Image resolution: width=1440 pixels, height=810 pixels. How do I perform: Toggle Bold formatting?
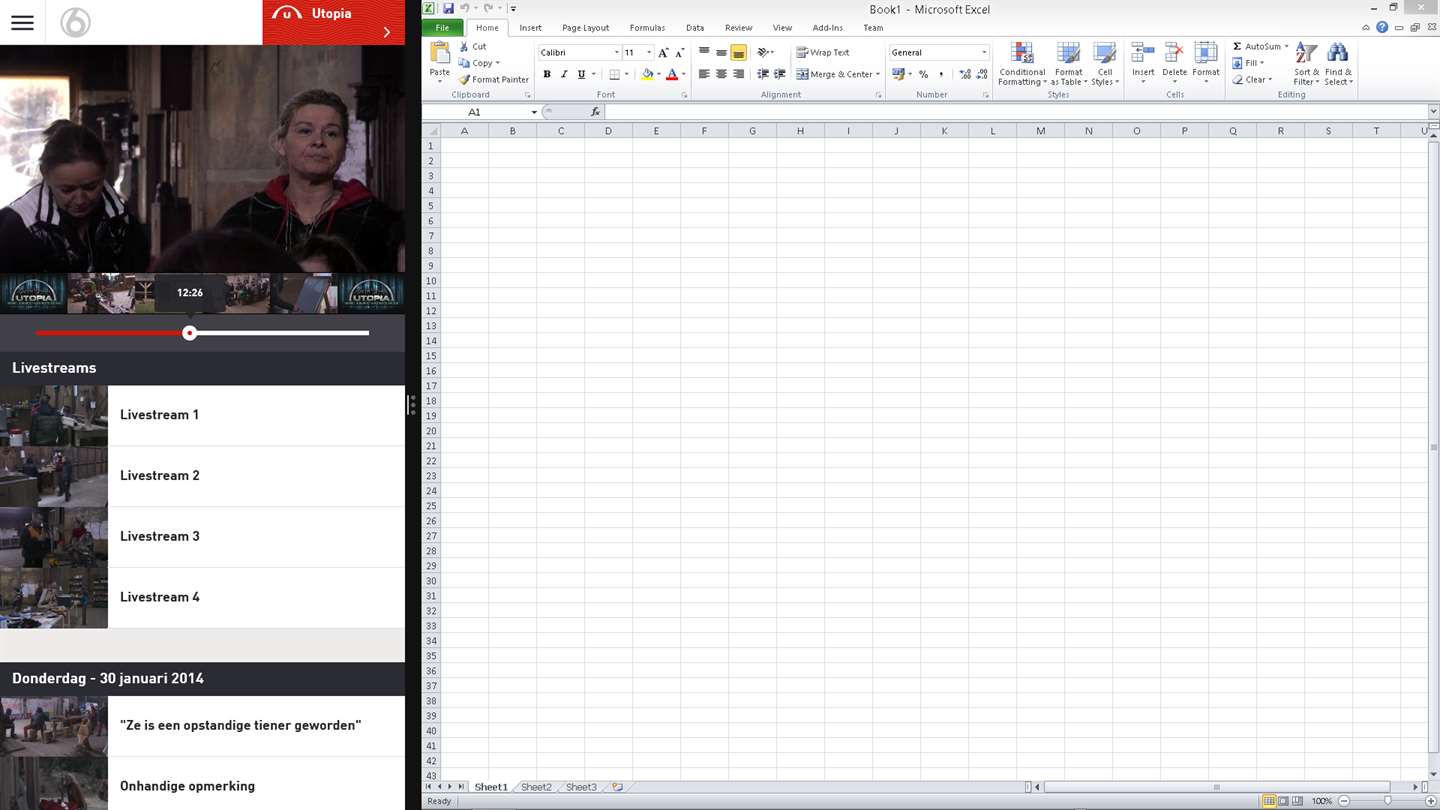tap(547, 74)
